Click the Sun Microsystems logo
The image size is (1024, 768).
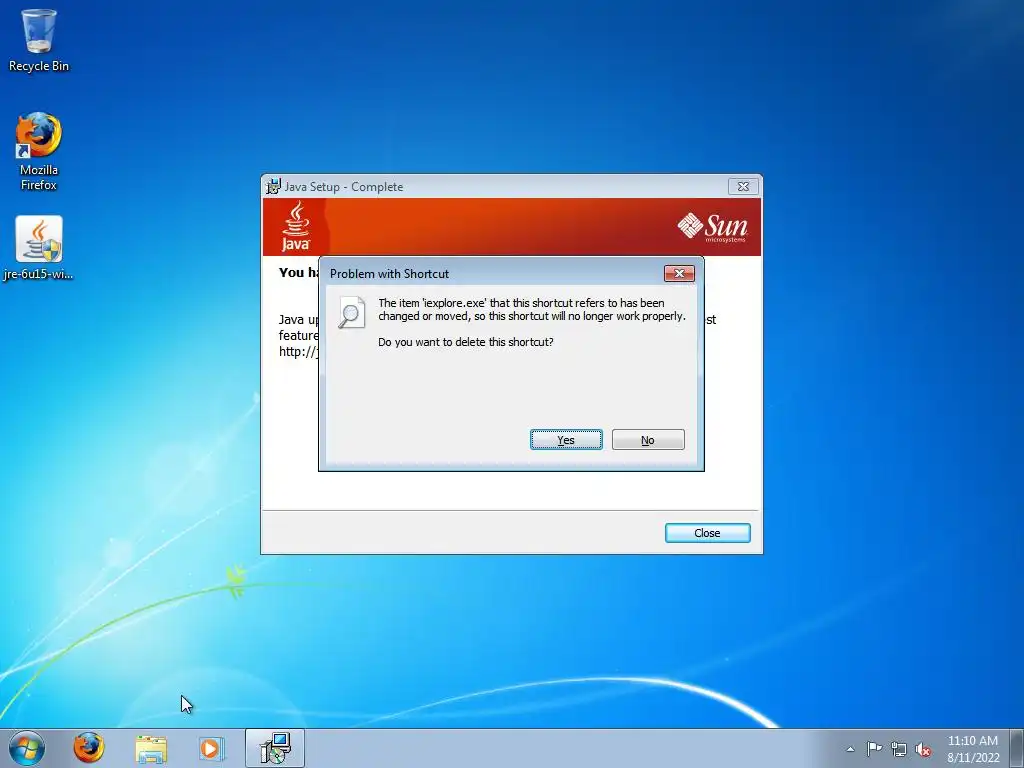pyautogui.click(x=712, y=227)
